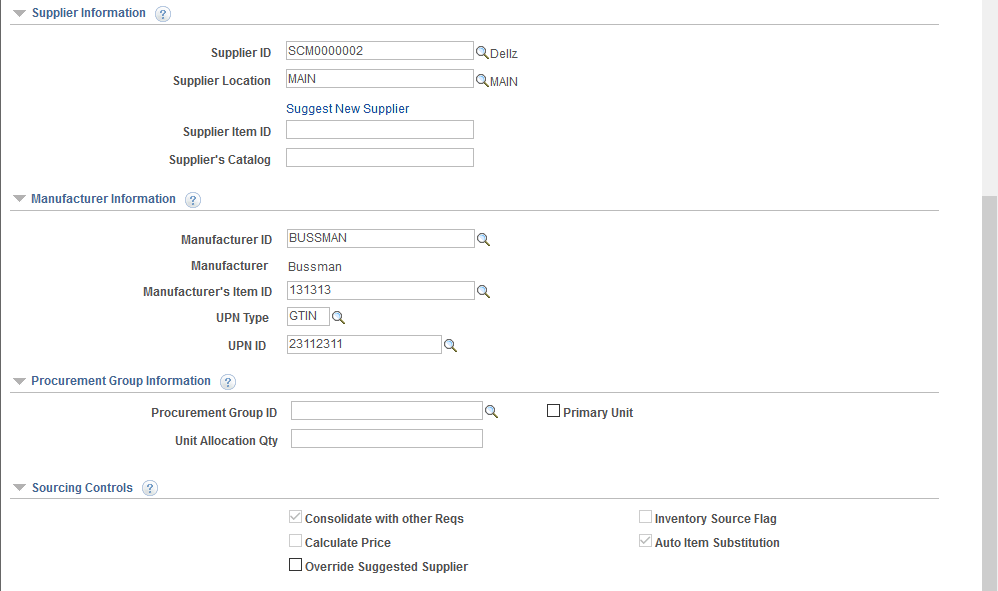
Task: Click the Sourcing Controls section heading
Action: pos(82,488)
